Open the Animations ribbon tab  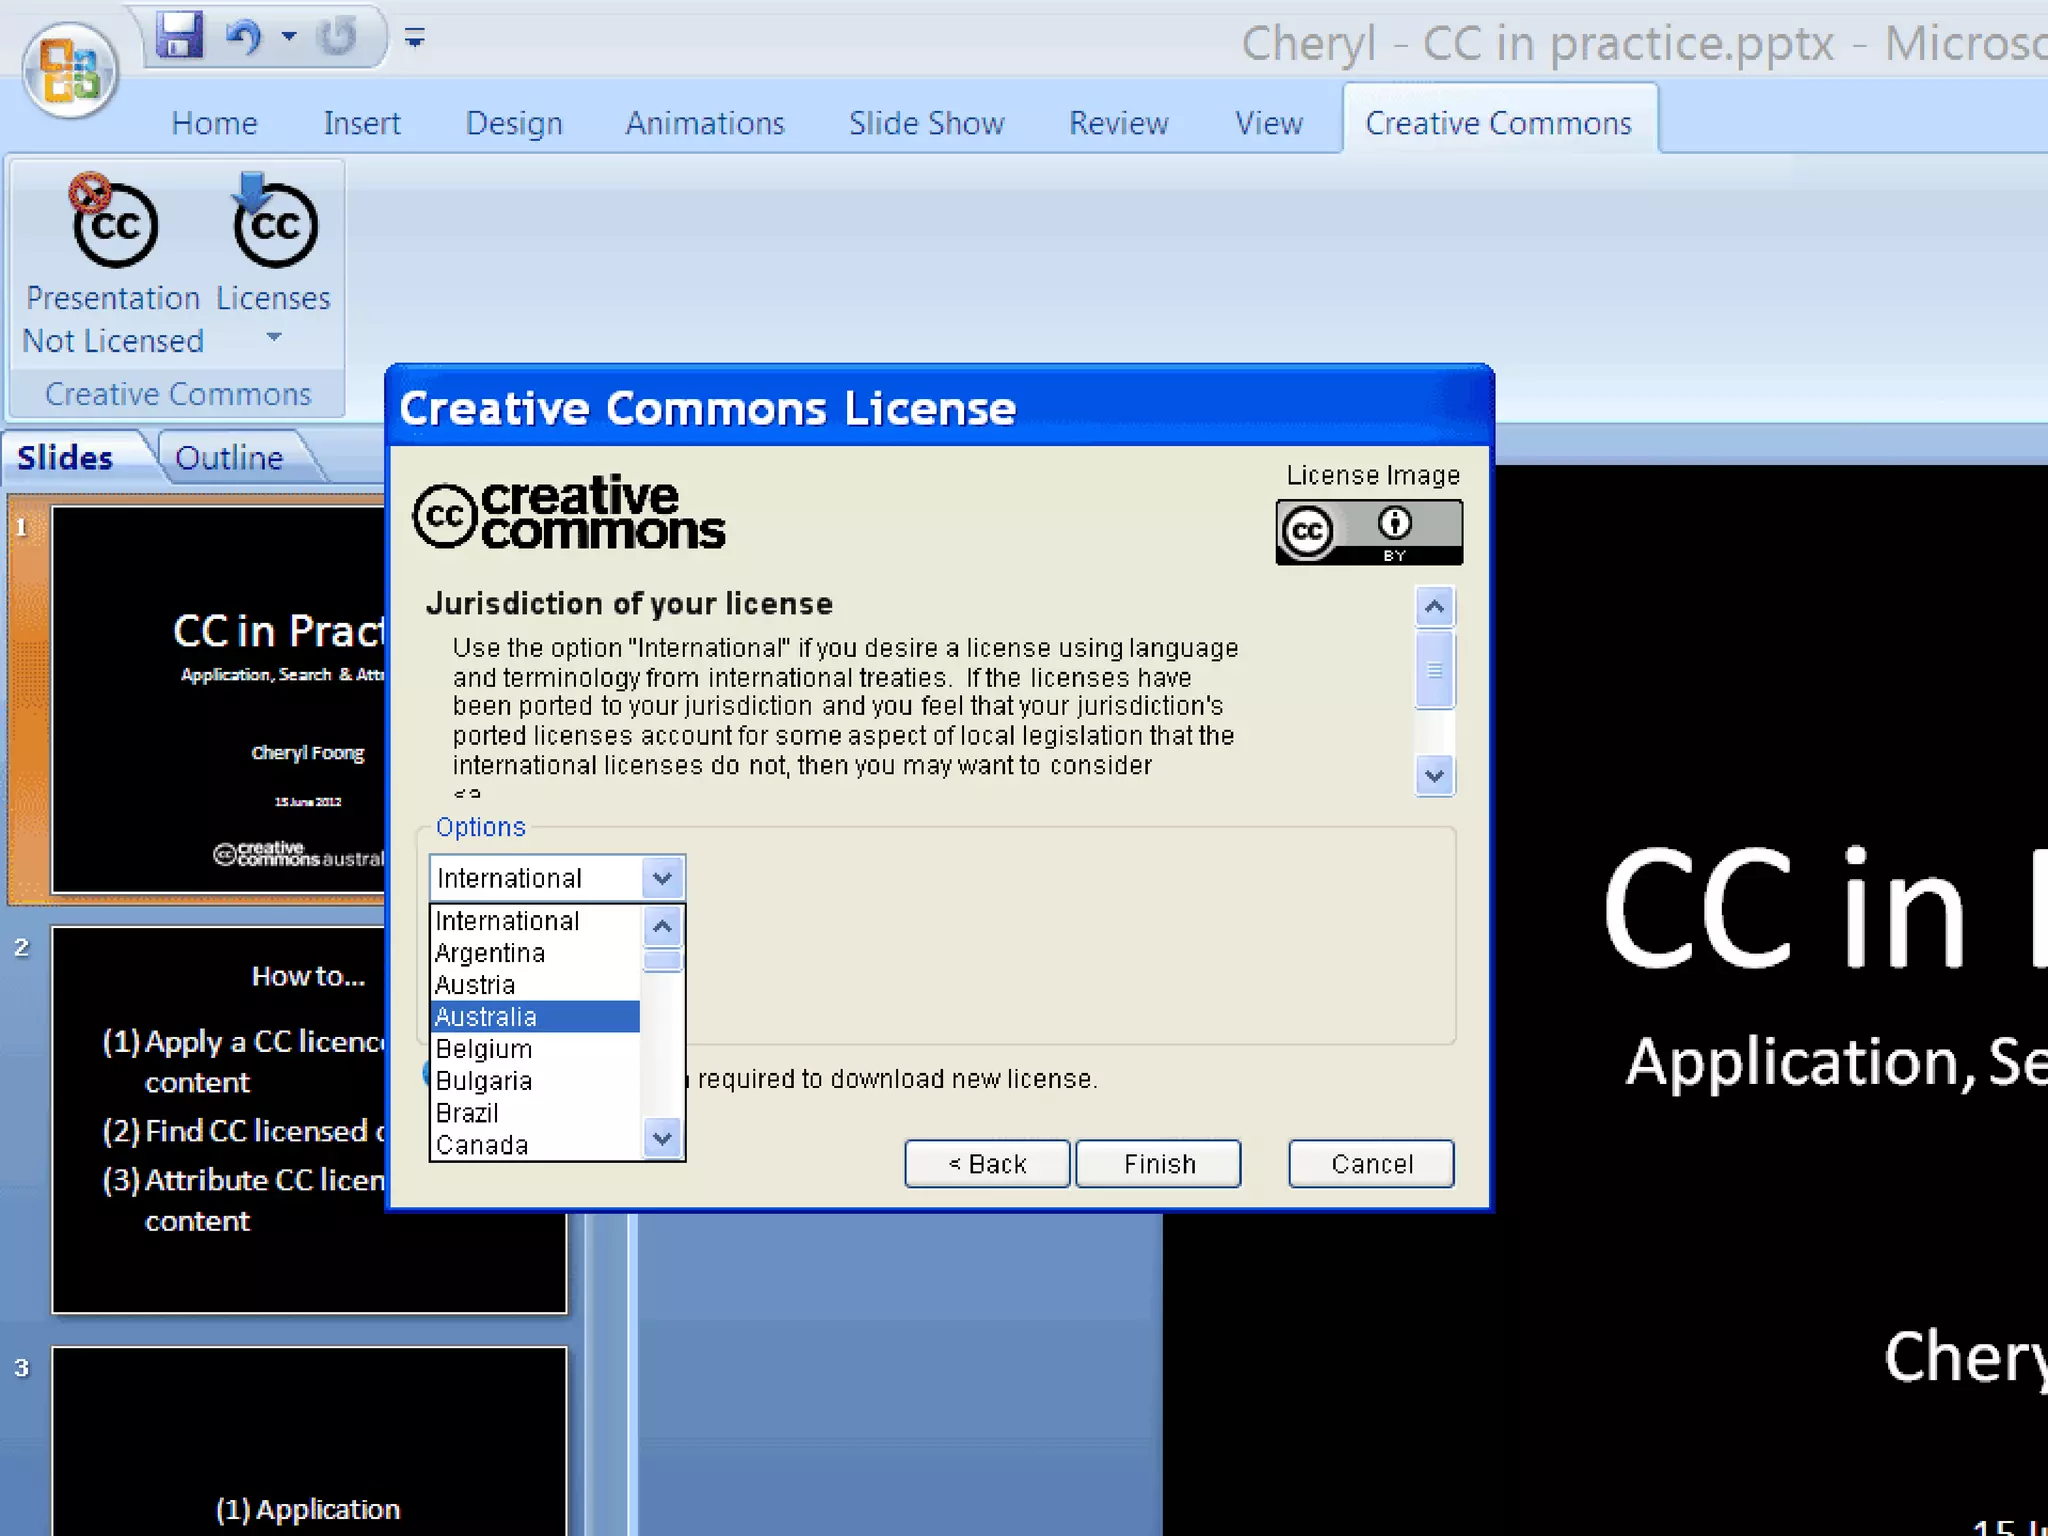coord(704,123)
